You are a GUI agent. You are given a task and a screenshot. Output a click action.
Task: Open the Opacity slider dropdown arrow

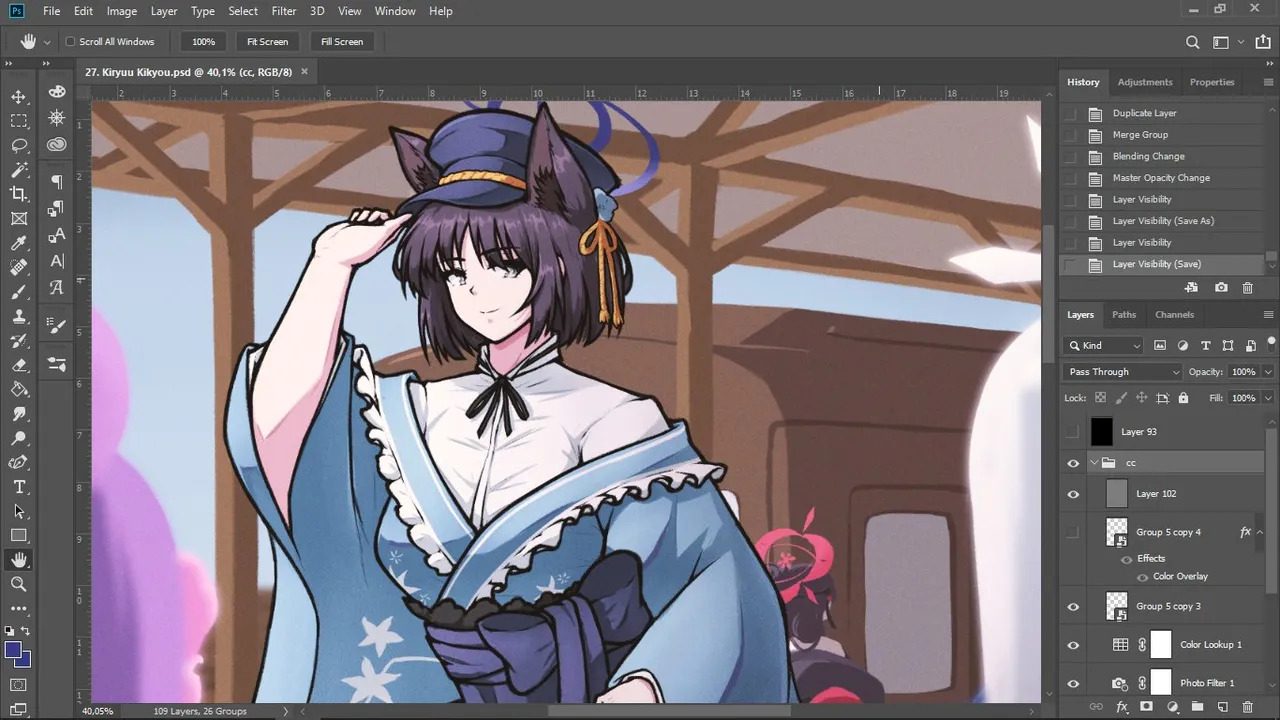(1268, 372)
